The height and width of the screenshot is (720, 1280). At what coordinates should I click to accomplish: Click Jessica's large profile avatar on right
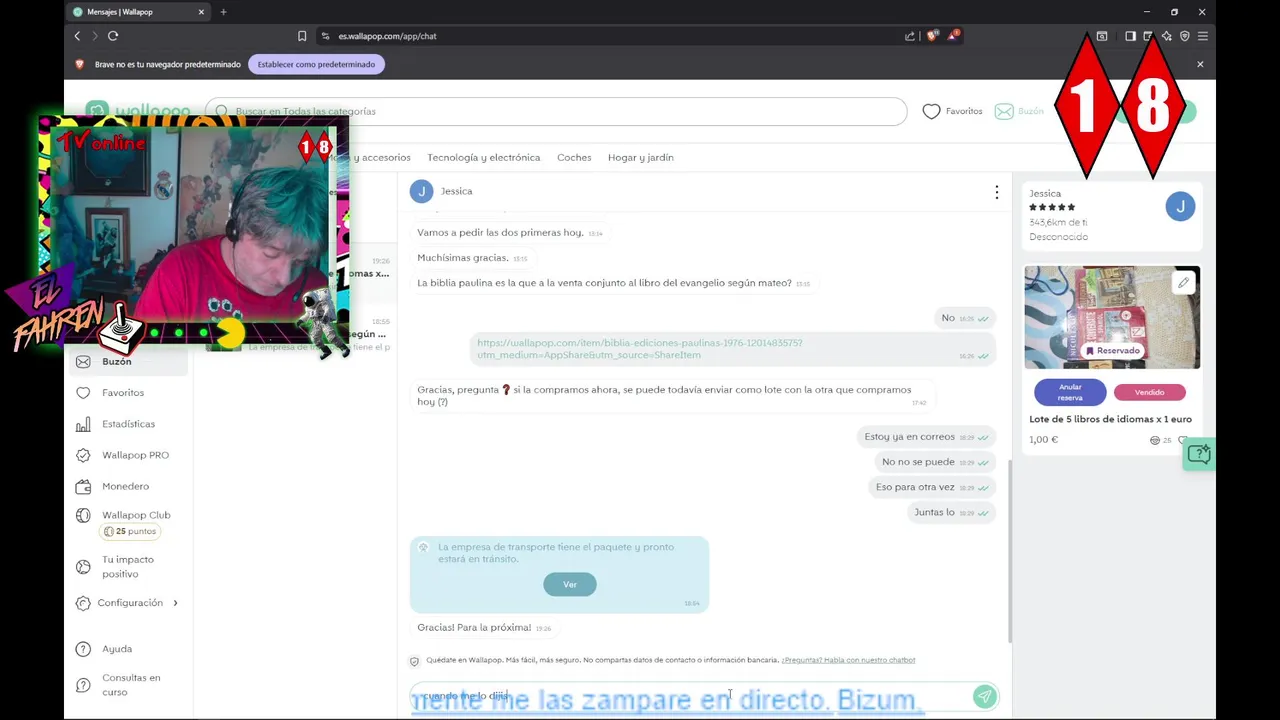[1180, 206]
